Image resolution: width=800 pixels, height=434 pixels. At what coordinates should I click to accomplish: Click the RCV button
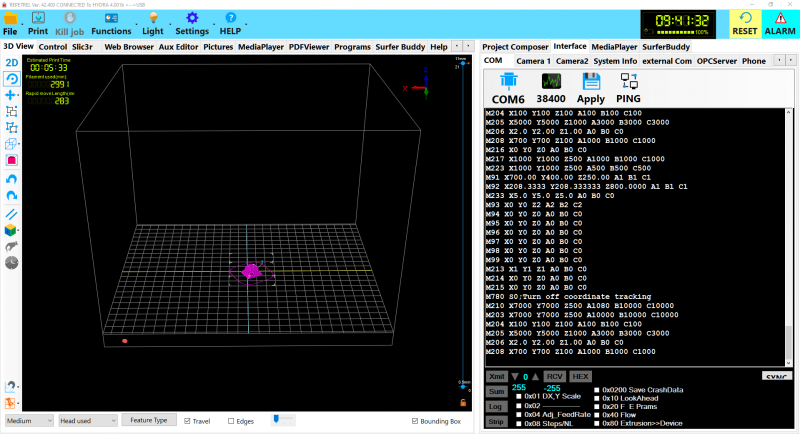(x=554, y=377)
